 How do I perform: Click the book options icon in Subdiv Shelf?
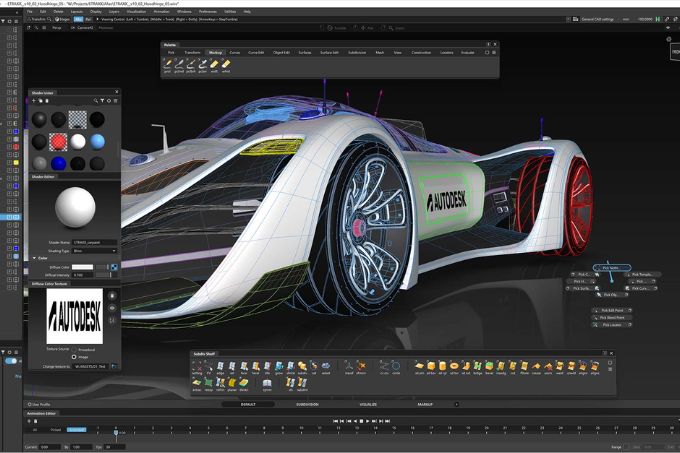(267, 383)
